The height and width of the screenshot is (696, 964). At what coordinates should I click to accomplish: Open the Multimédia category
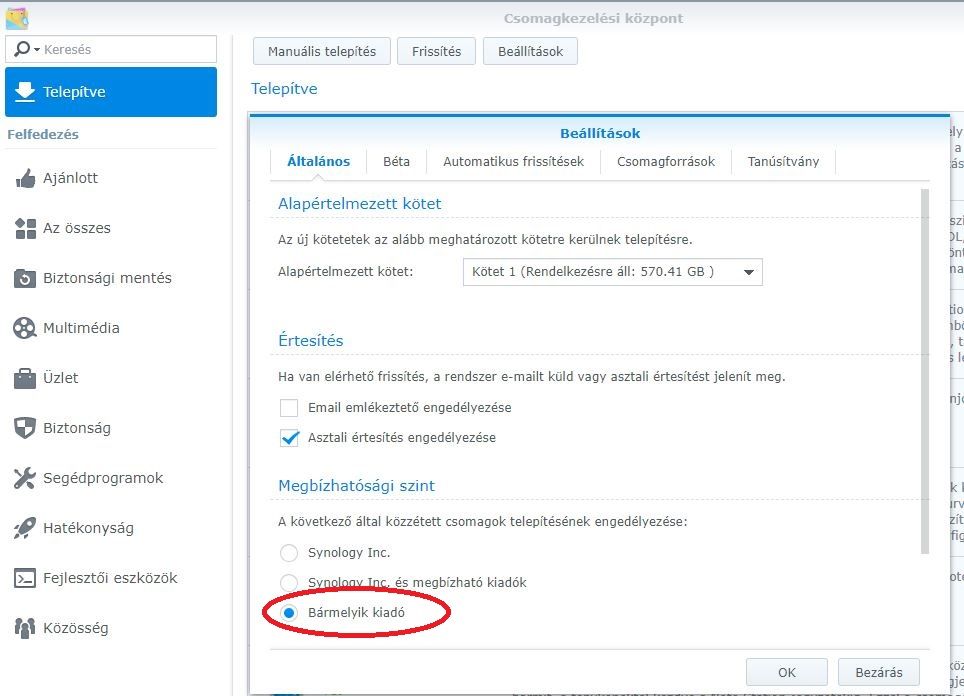[111, 328]
